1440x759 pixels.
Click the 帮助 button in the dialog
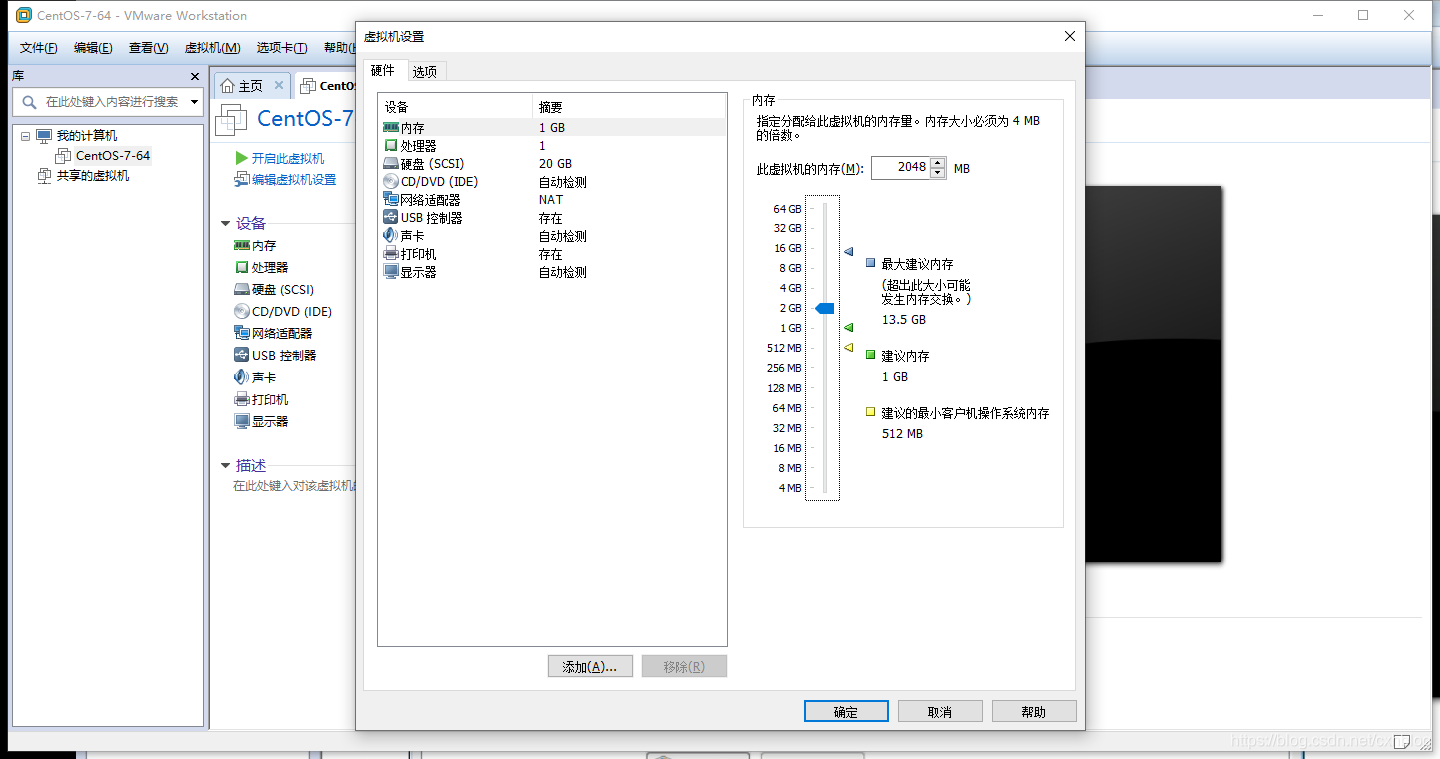click(x=1034, y=711)
